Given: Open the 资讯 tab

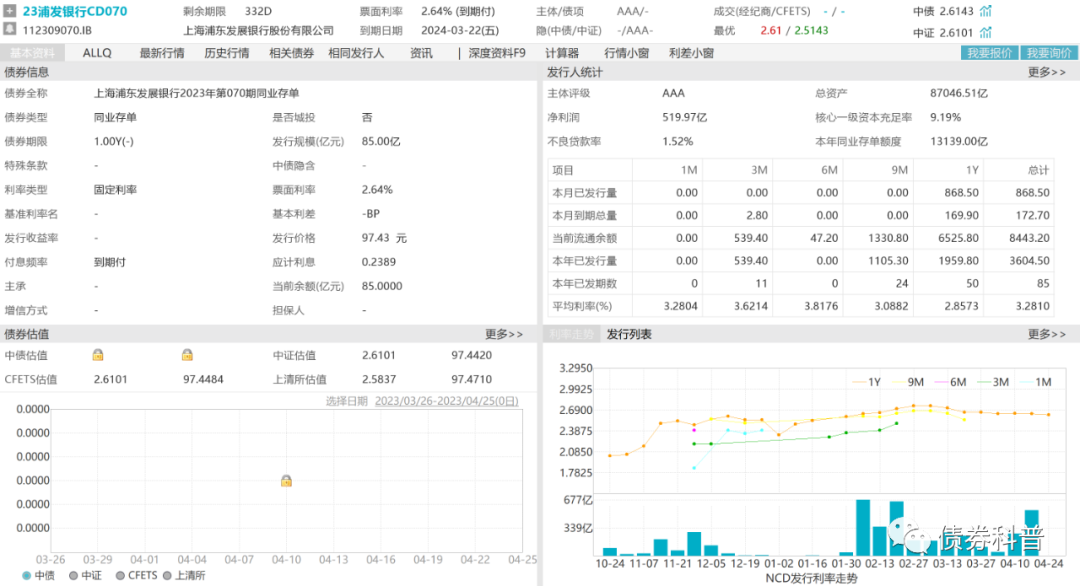Looking at the screenshot, I should click(x=421, y=53).
